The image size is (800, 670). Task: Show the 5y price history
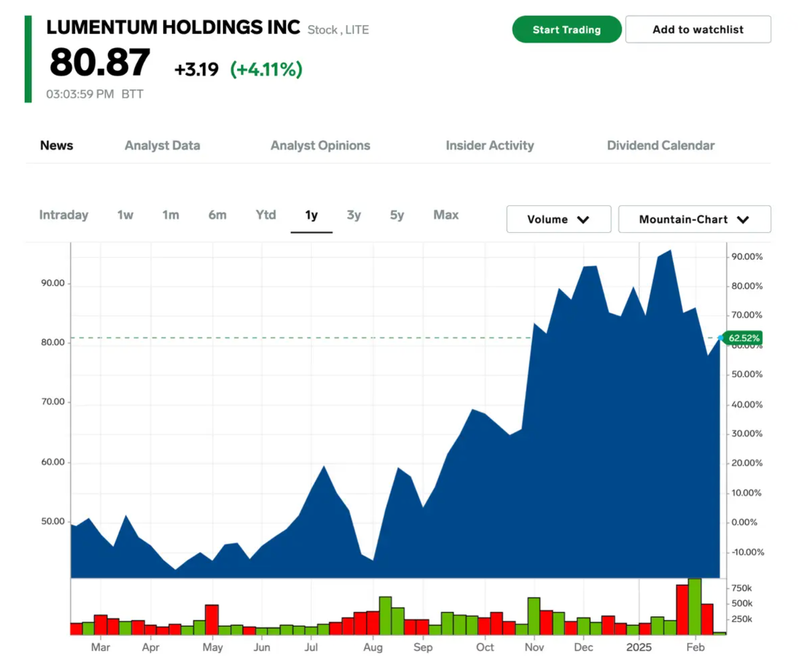click(x=397, y=215)
